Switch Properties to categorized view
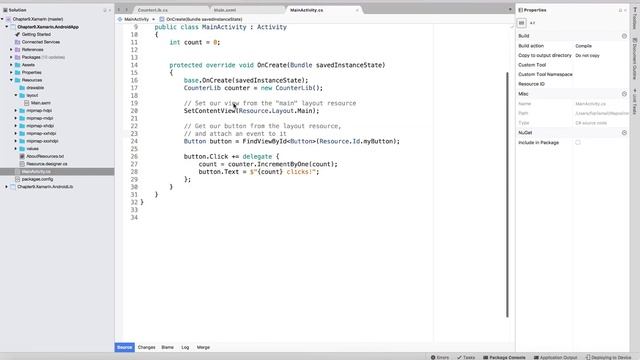 coord(522,23)
